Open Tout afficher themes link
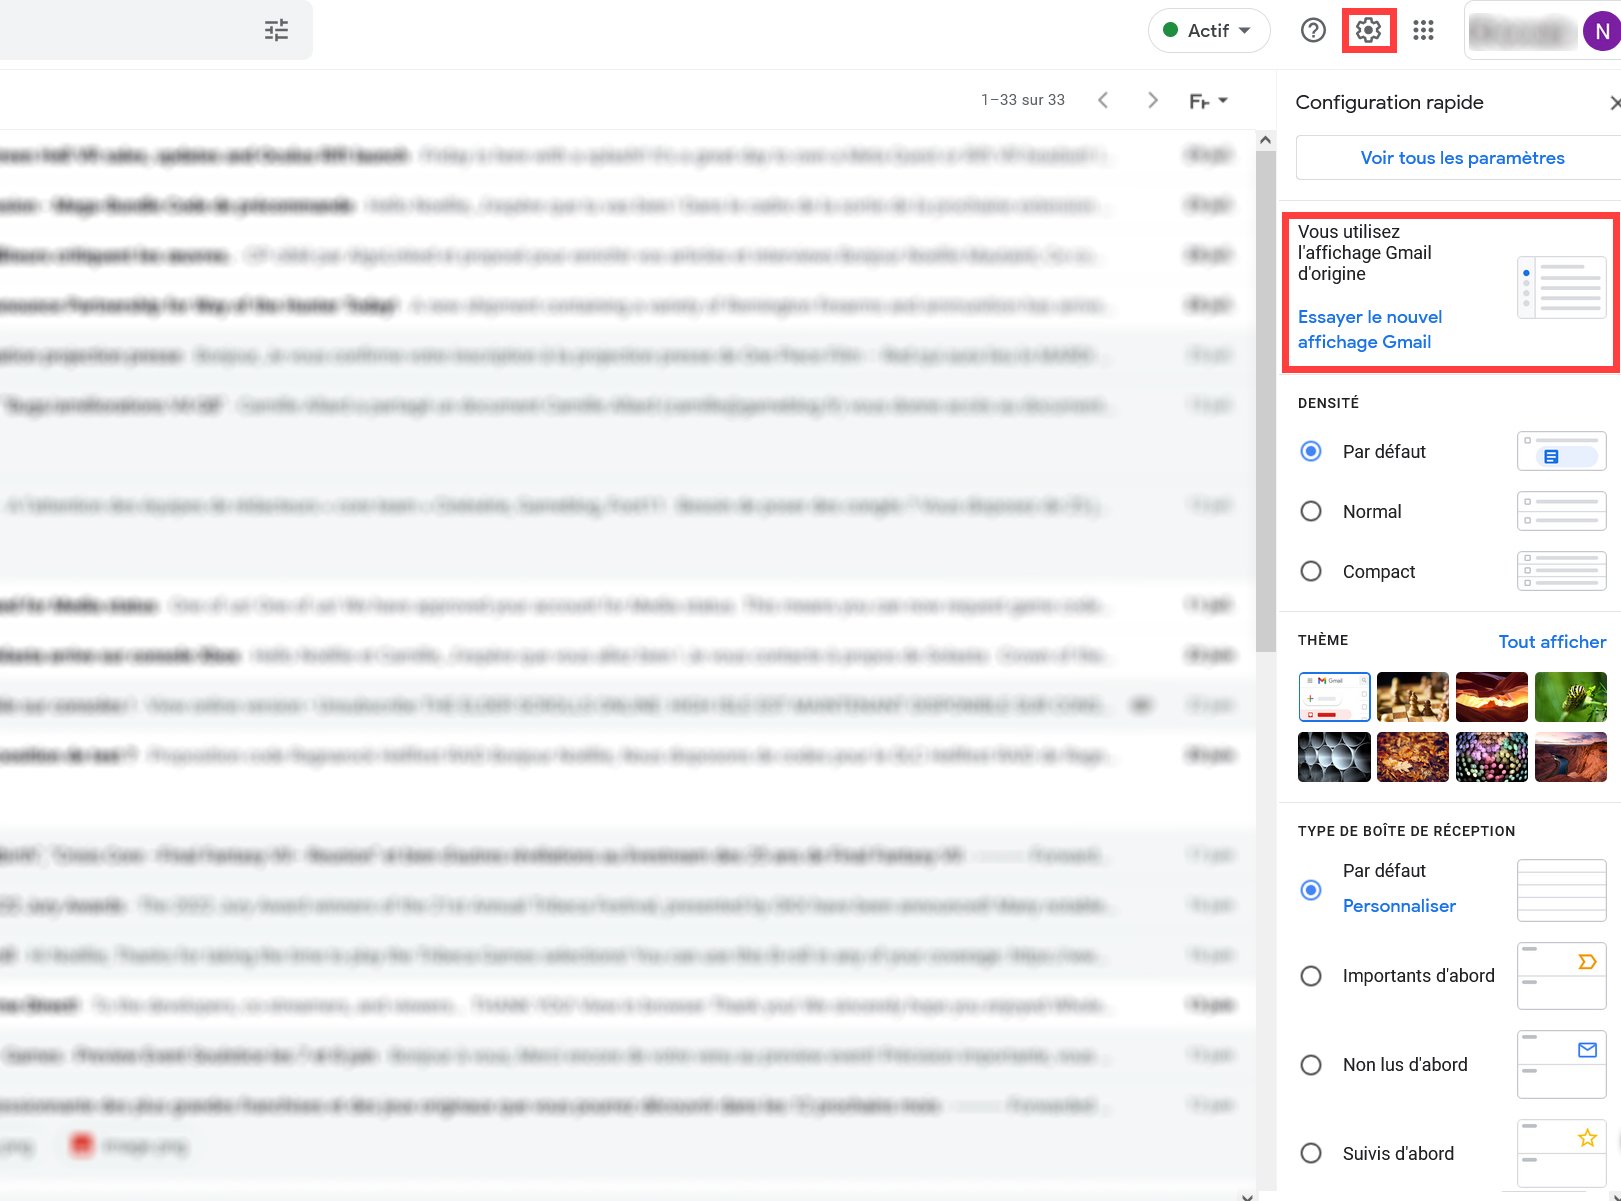The image size is (1621, 1201). point(1551,642)
